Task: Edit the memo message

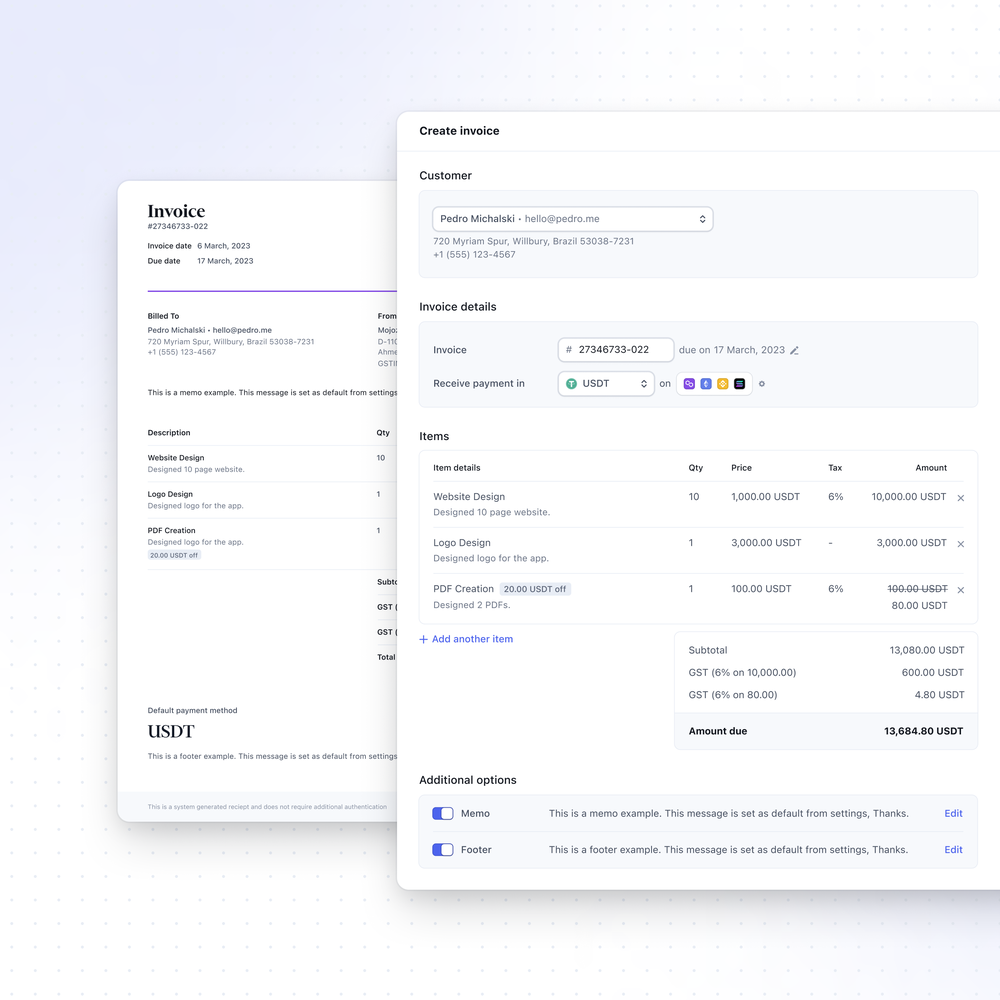Action: click(x=953, y=813)
